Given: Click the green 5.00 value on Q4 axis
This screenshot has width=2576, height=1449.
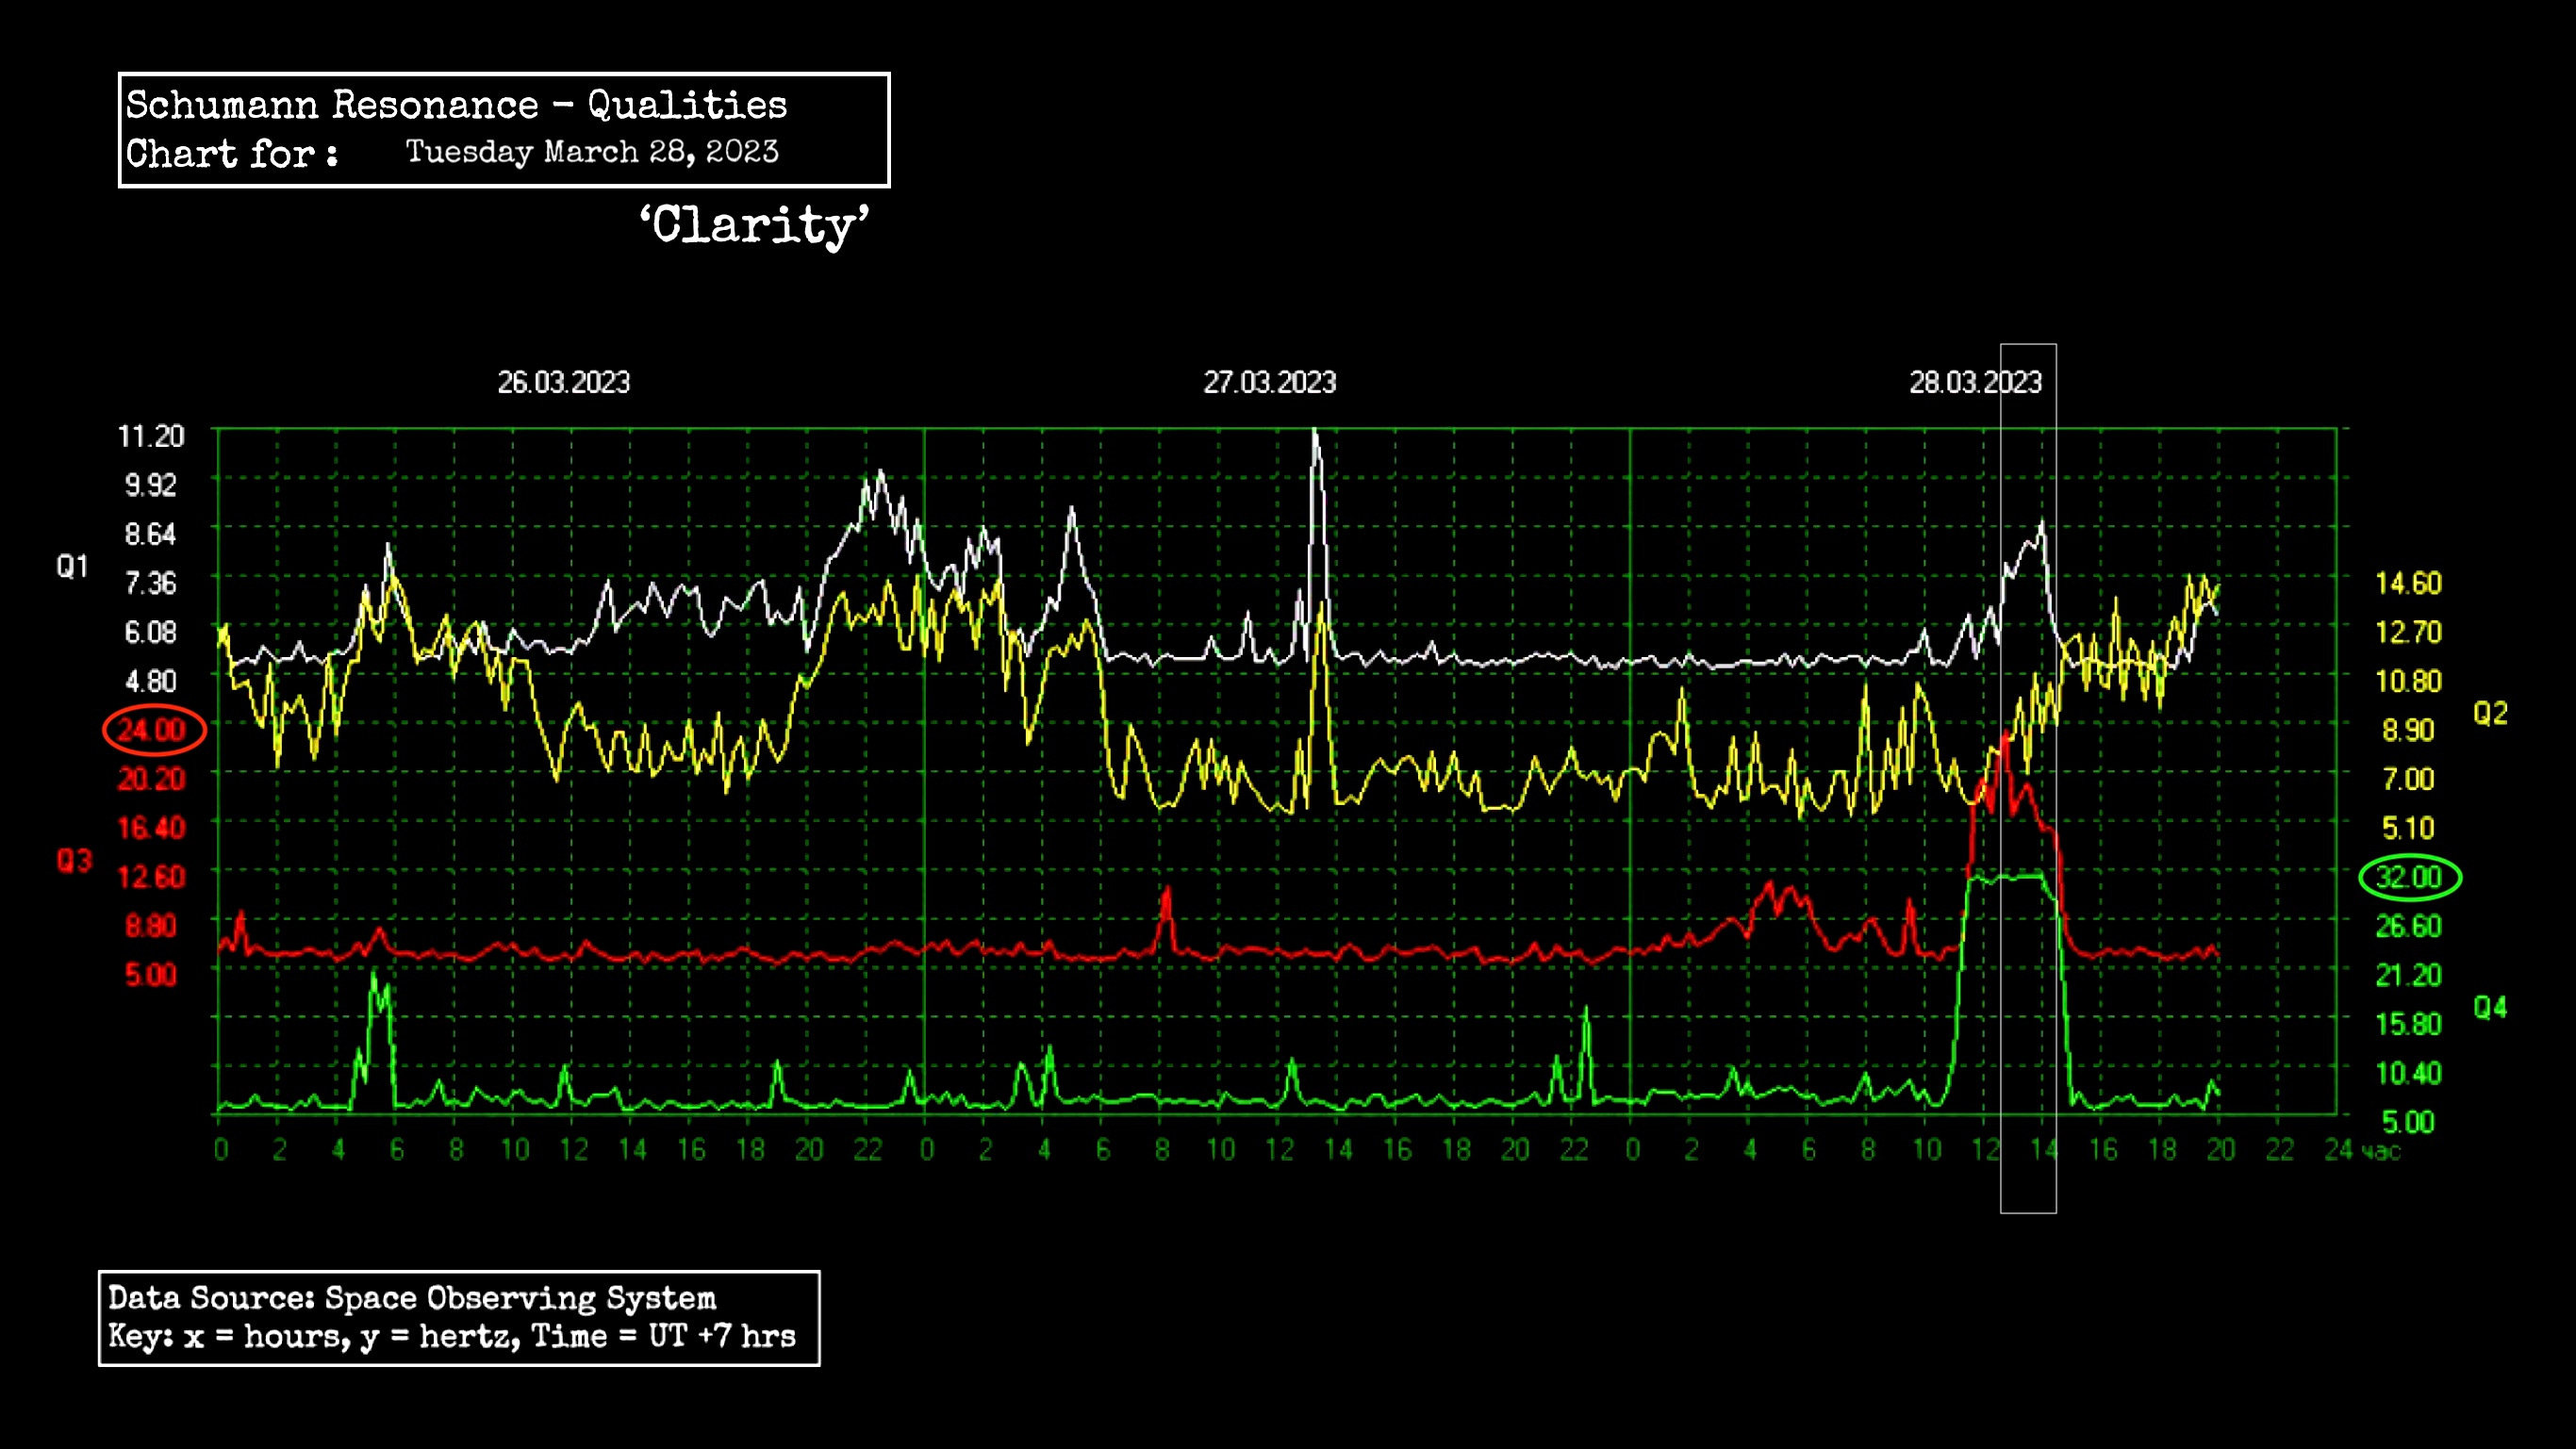Looking at the screenshot, I should [x=2408, y=1122].
